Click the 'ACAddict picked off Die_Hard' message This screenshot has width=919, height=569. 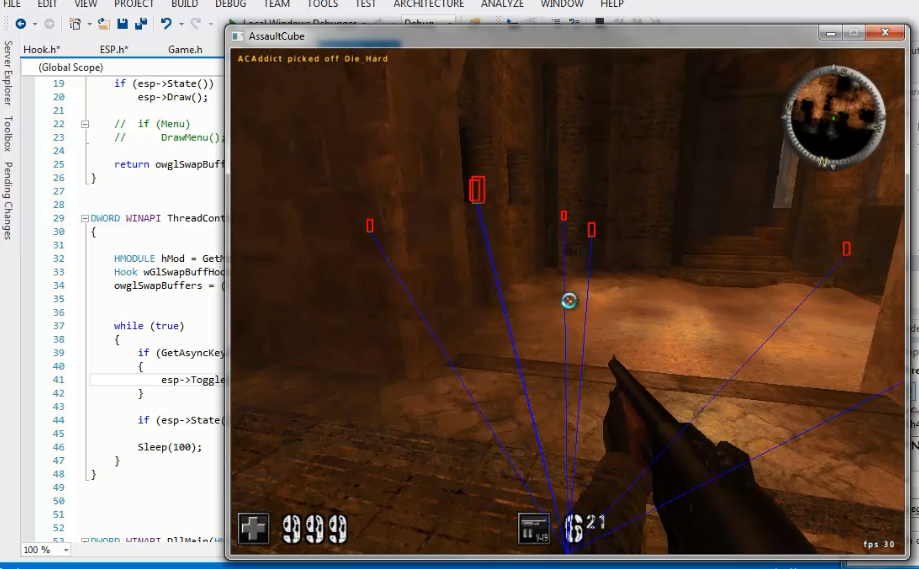(x=312, y=59)
